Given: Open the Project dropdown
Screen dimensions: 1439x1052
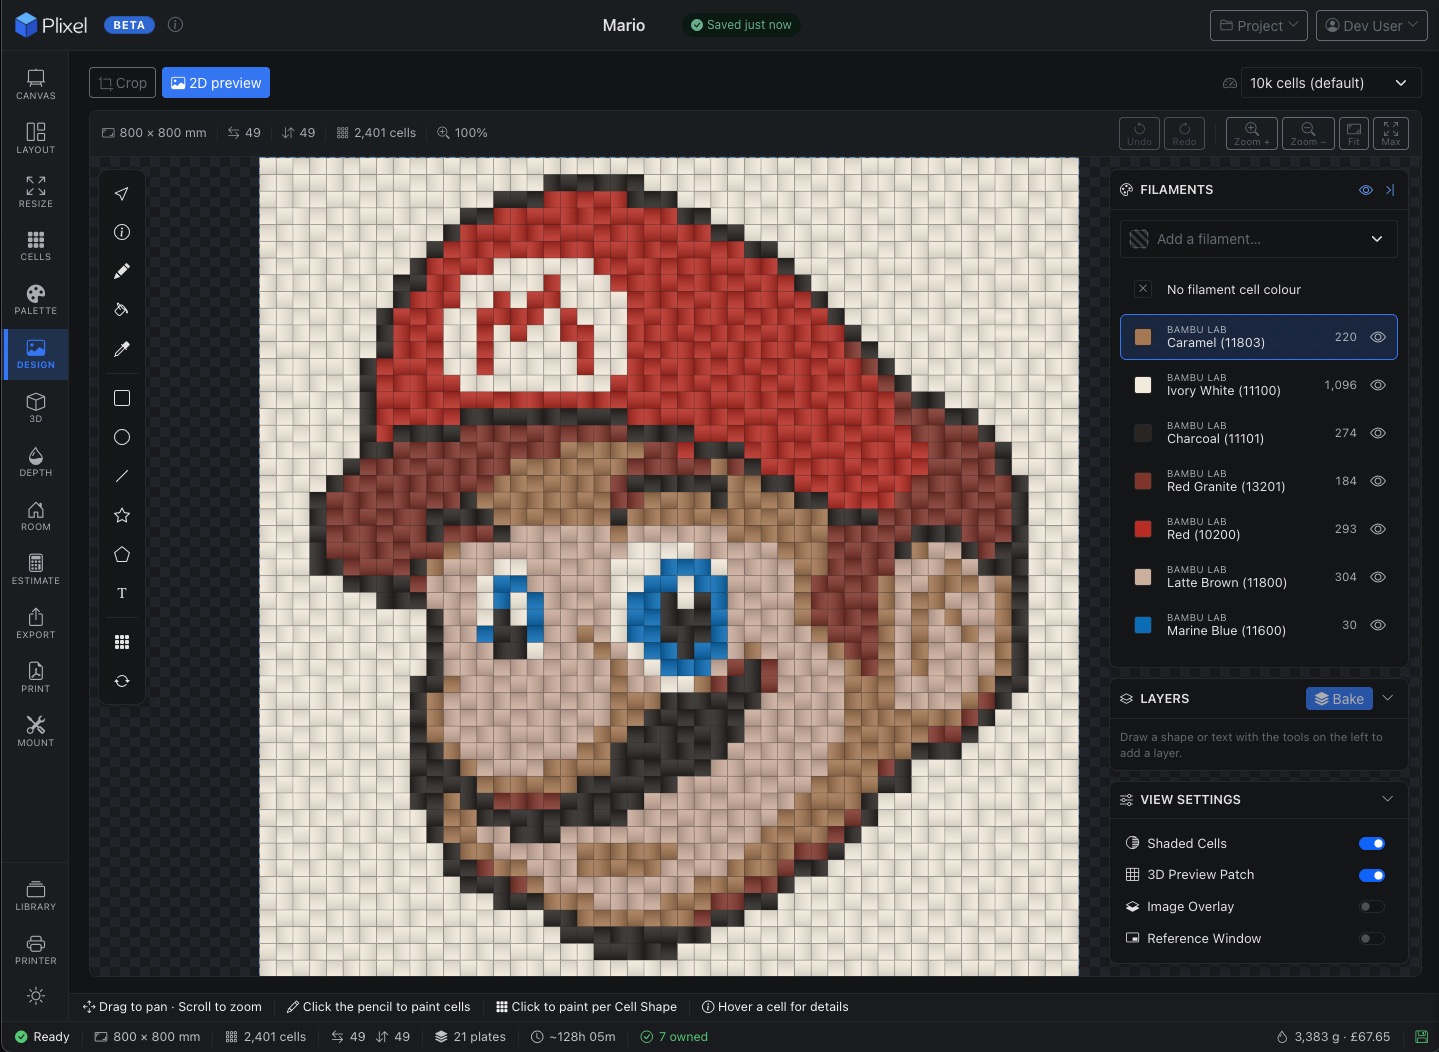Looking at the screenshot, I should coord(1259,25).
